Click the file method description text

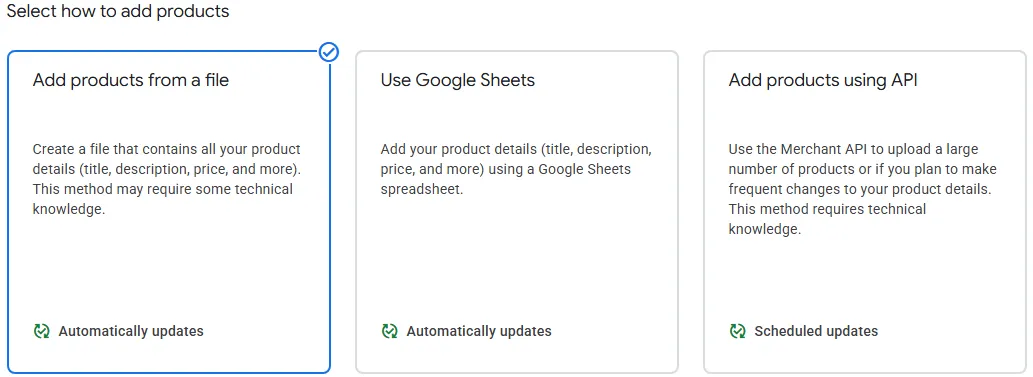(167, 179)
